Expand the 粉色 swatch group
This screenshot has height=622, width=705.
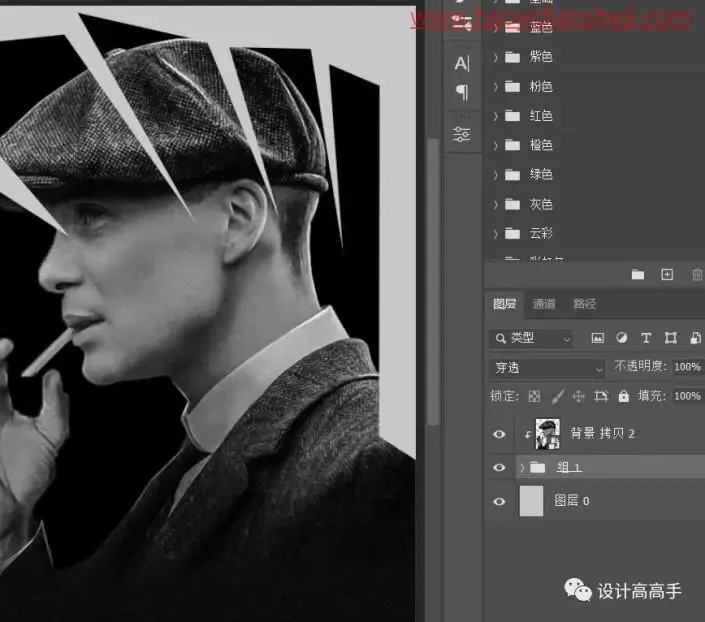[x=495, y=86]
